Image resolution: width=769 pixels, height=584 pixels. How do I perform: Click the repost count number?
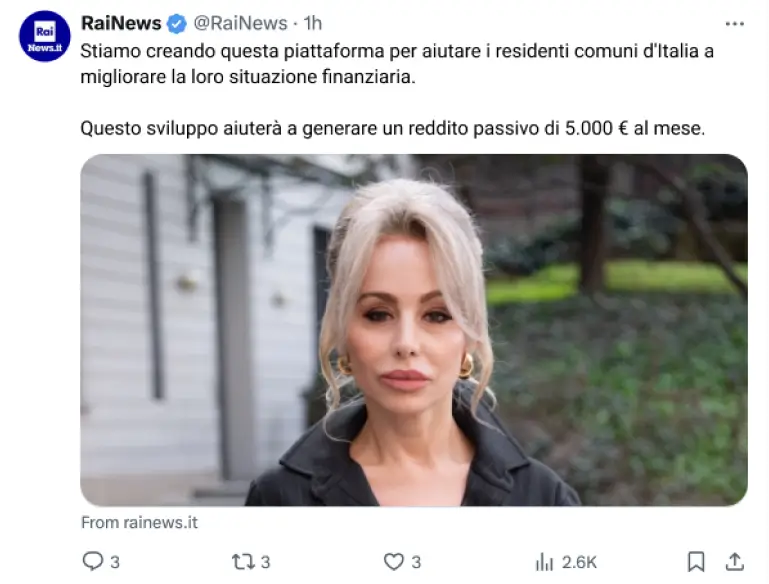[x=265, y=562]
